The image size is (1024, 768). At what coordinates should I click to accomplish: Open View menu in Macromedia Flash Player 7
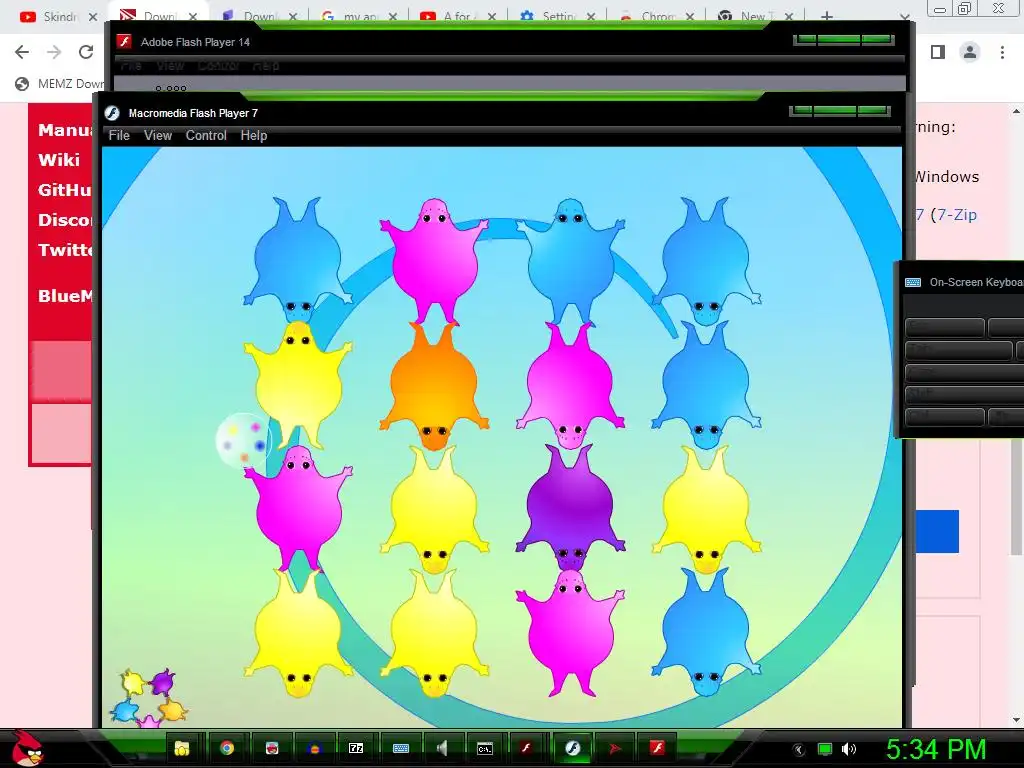157,135
